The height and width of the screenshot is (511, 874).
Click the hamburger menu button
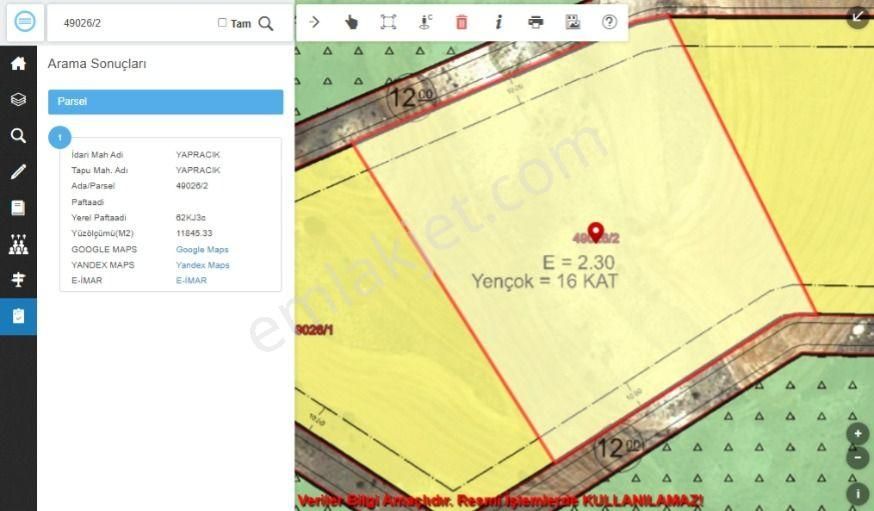[x=25, y=22]
